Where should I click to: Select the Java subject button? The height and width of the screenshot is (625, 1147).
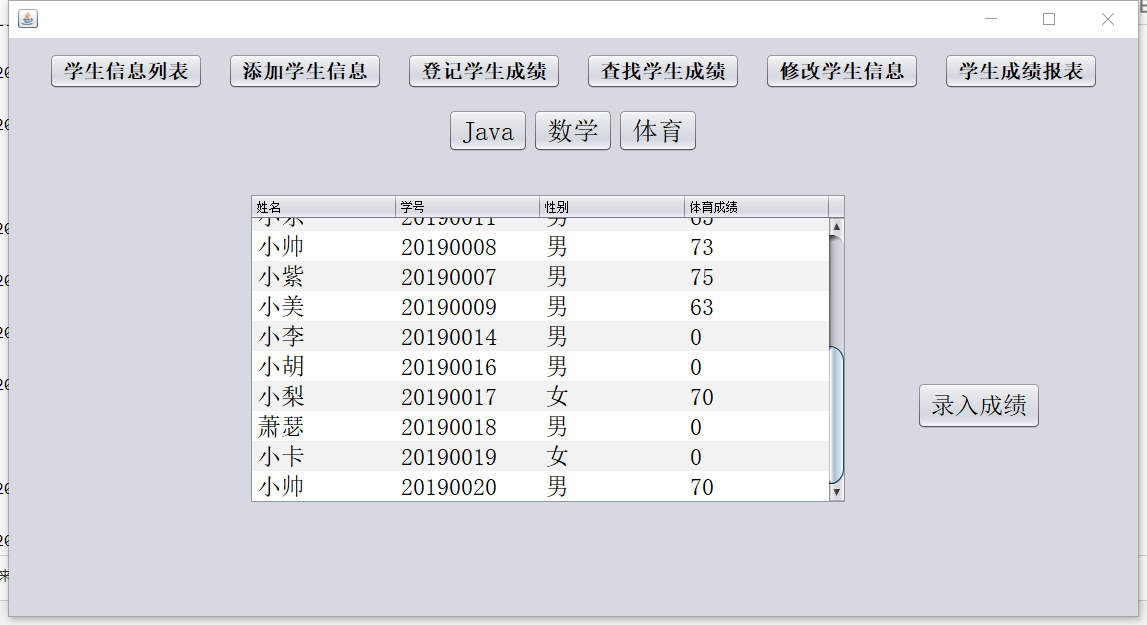tap(488, 131)
